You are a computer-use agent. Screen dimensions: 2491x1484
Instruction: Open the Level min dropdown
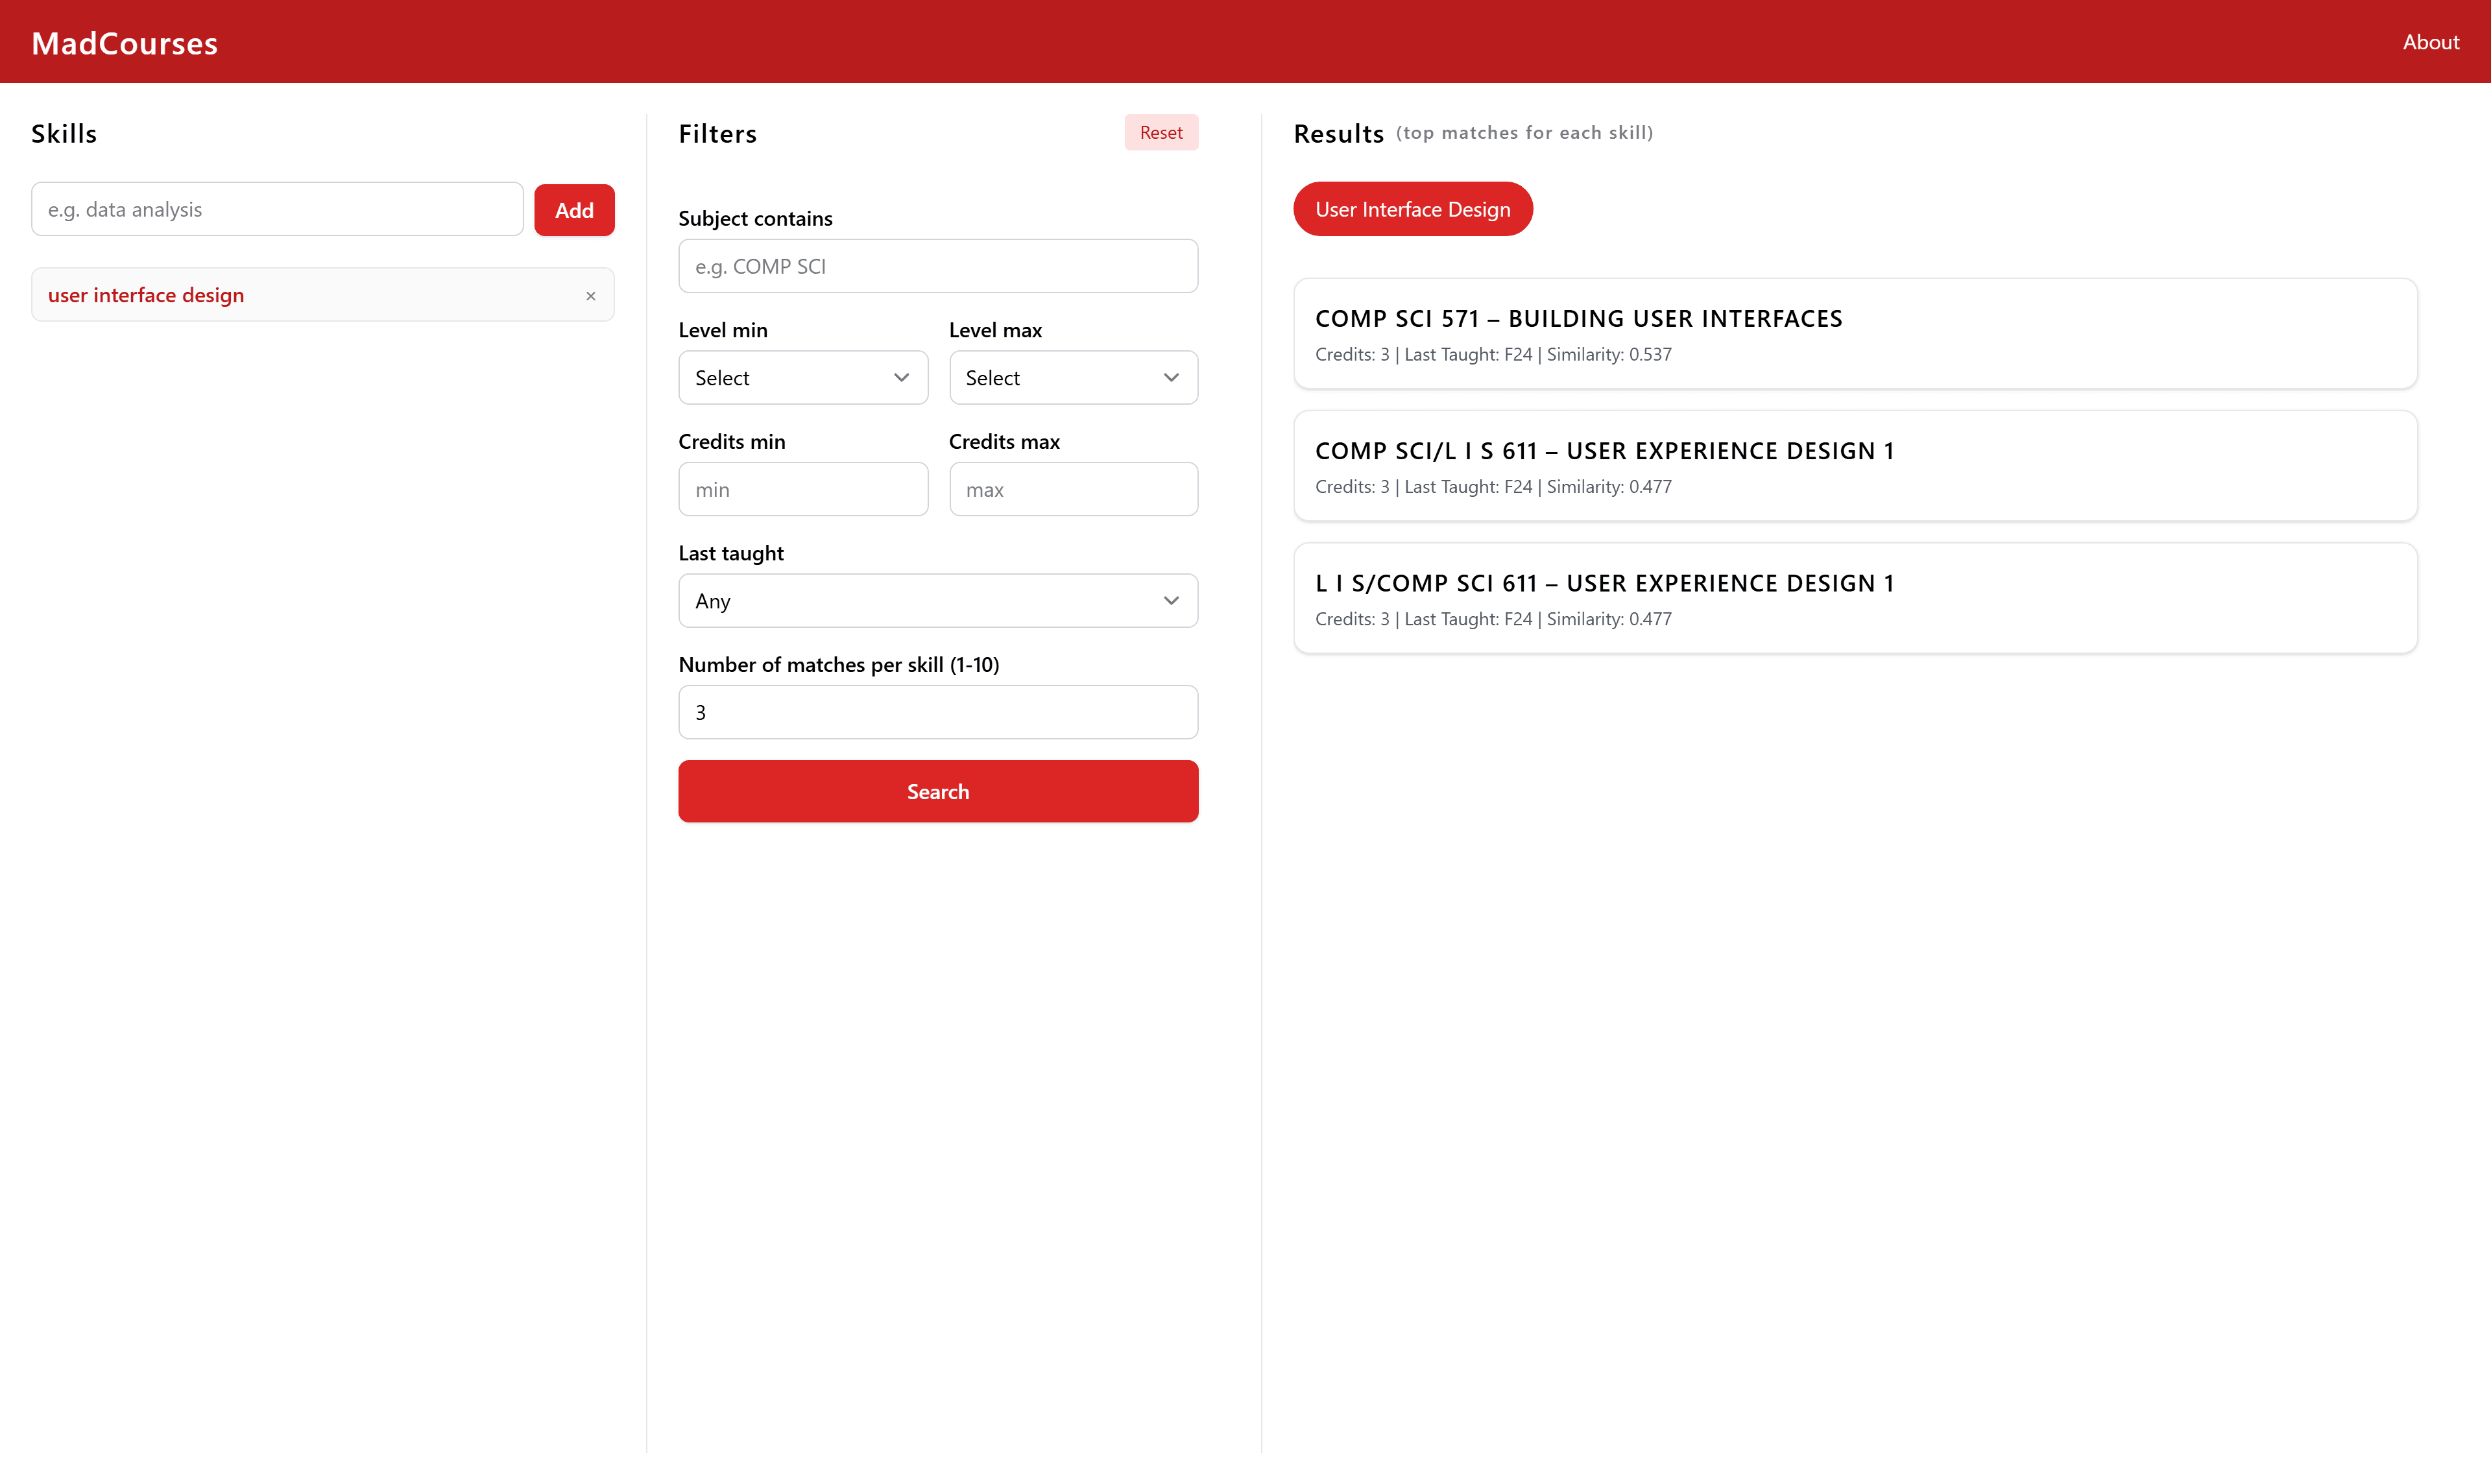(x=802, y=378)
